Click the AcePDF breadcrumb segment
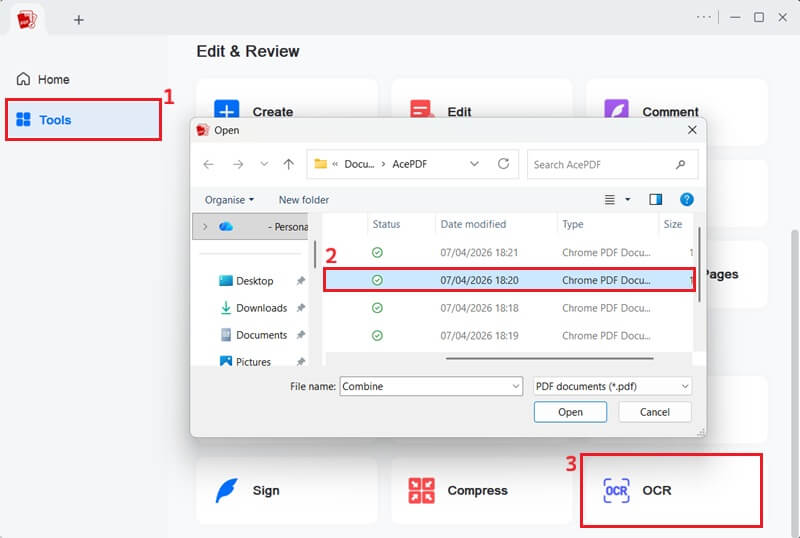The height and width of the screenshot is (538, 800). pyautogui.click(x=410, y=164)
